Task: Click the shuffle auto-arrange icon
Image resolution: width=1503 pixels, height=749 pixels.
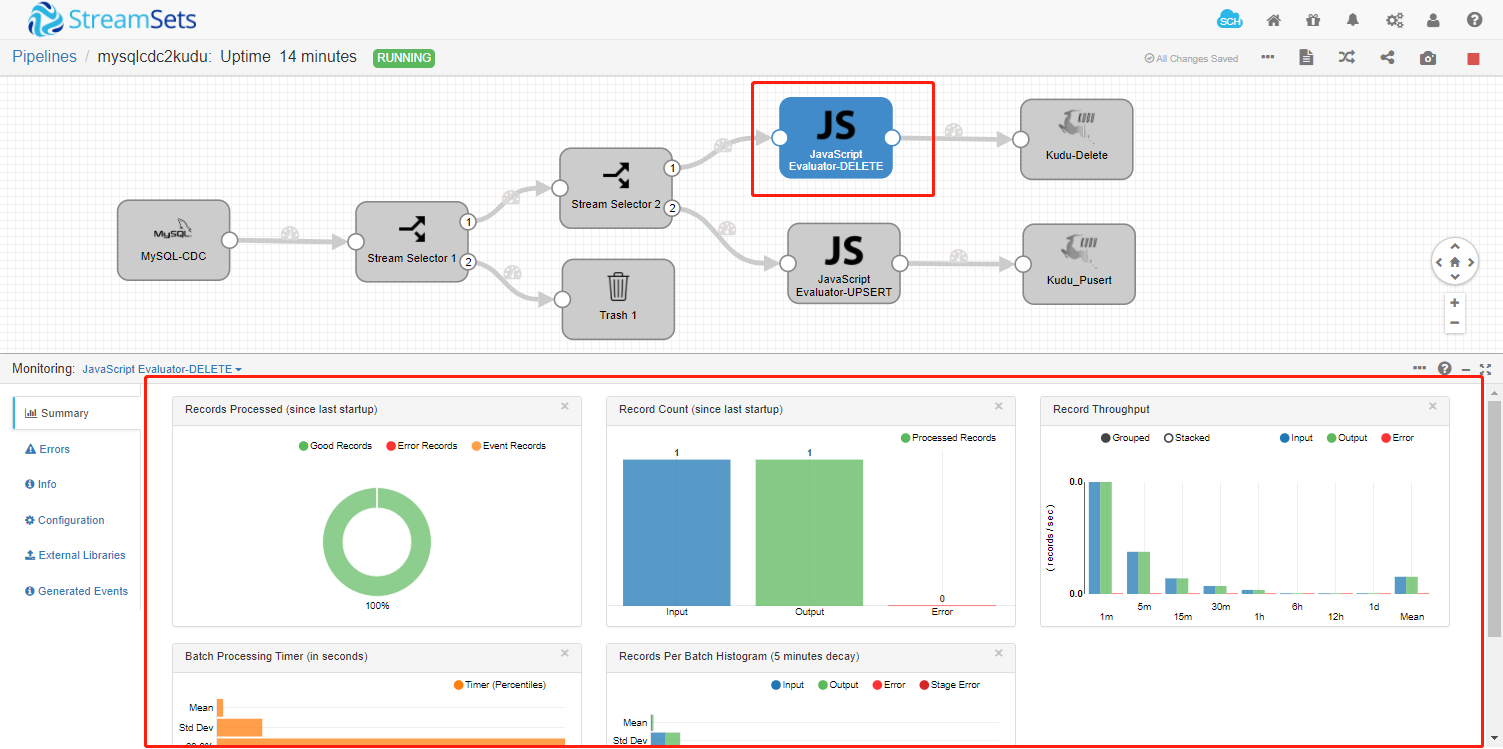Action: click(x=1347, y=58)
